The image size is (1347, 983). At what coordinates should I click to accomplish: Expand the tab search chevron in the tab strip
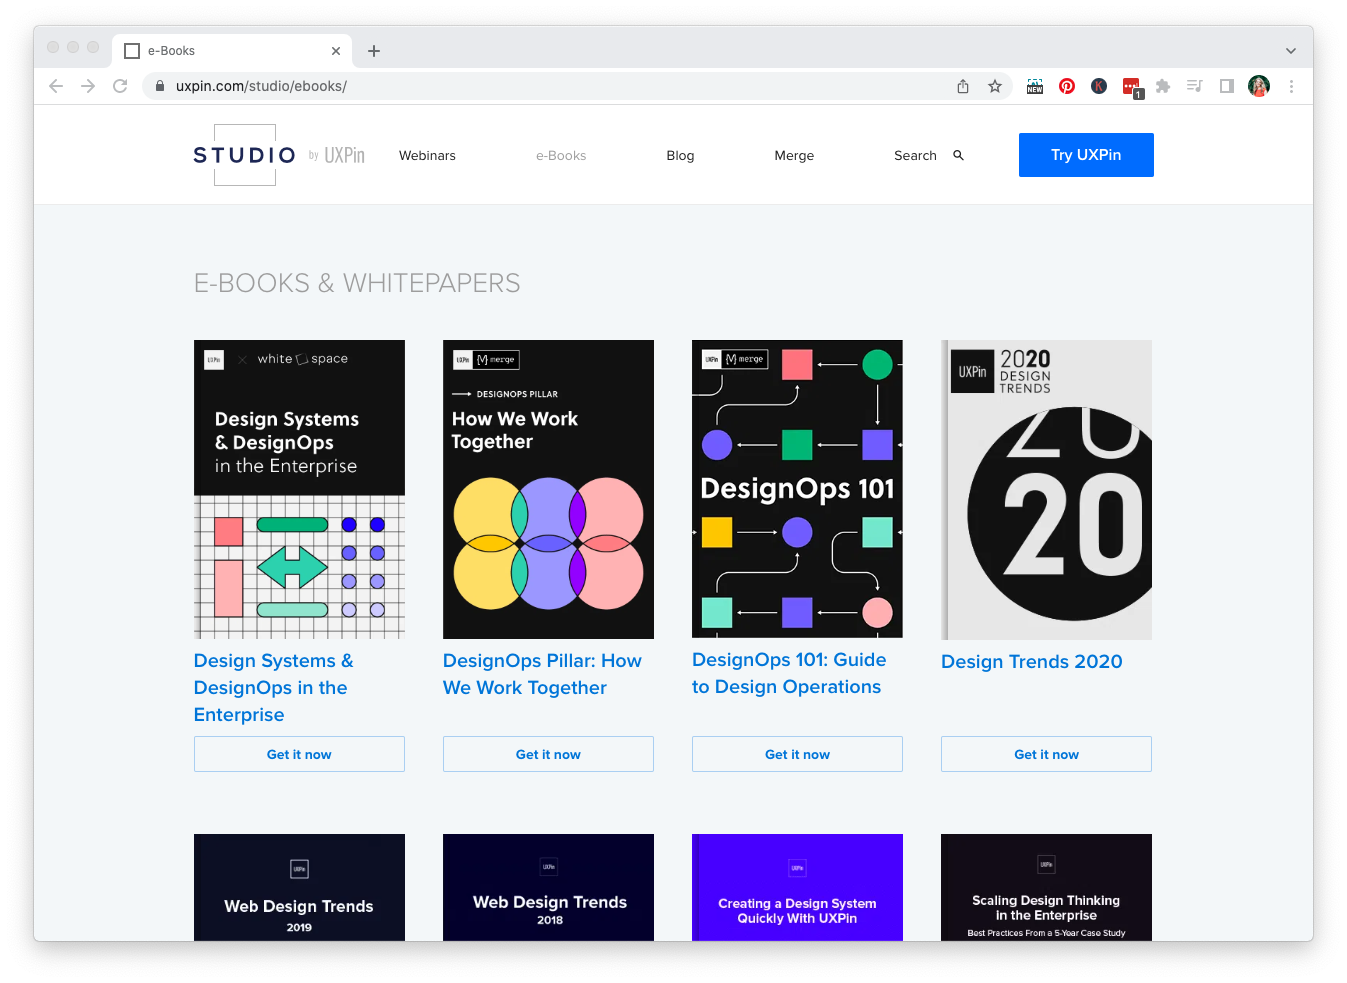point(1291,51)
